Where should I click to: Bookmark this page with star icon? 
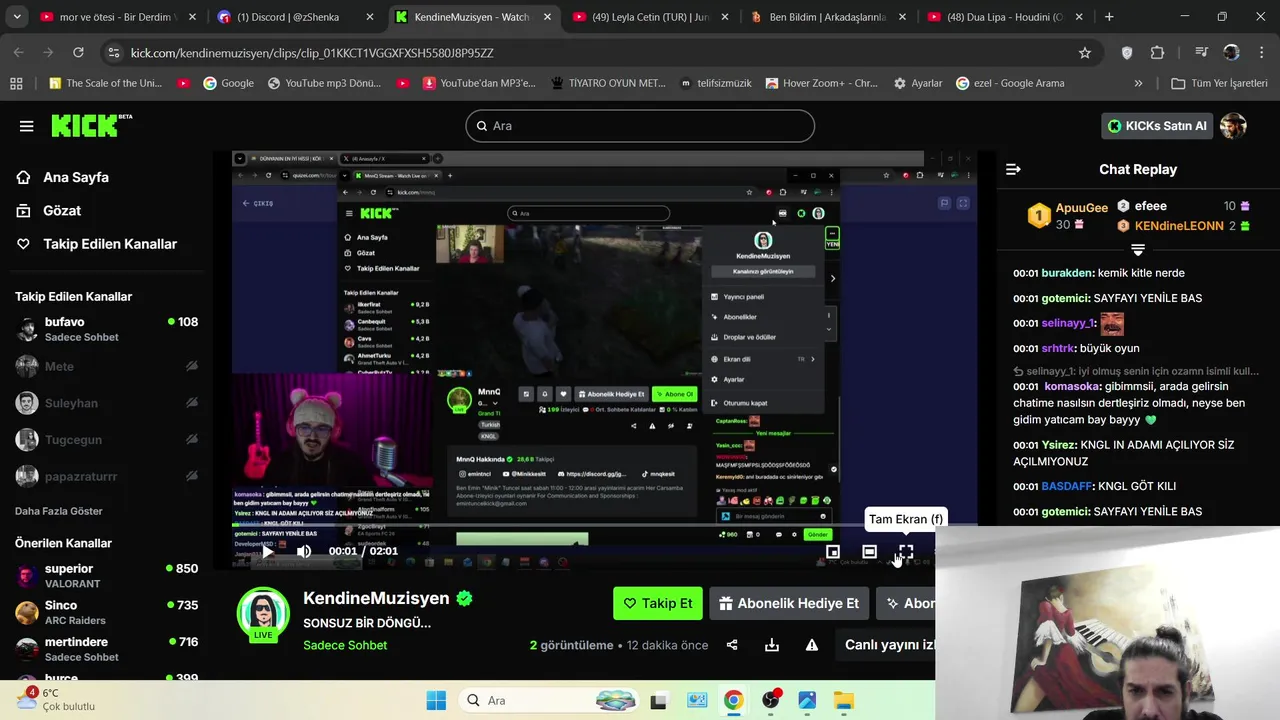1085,53
